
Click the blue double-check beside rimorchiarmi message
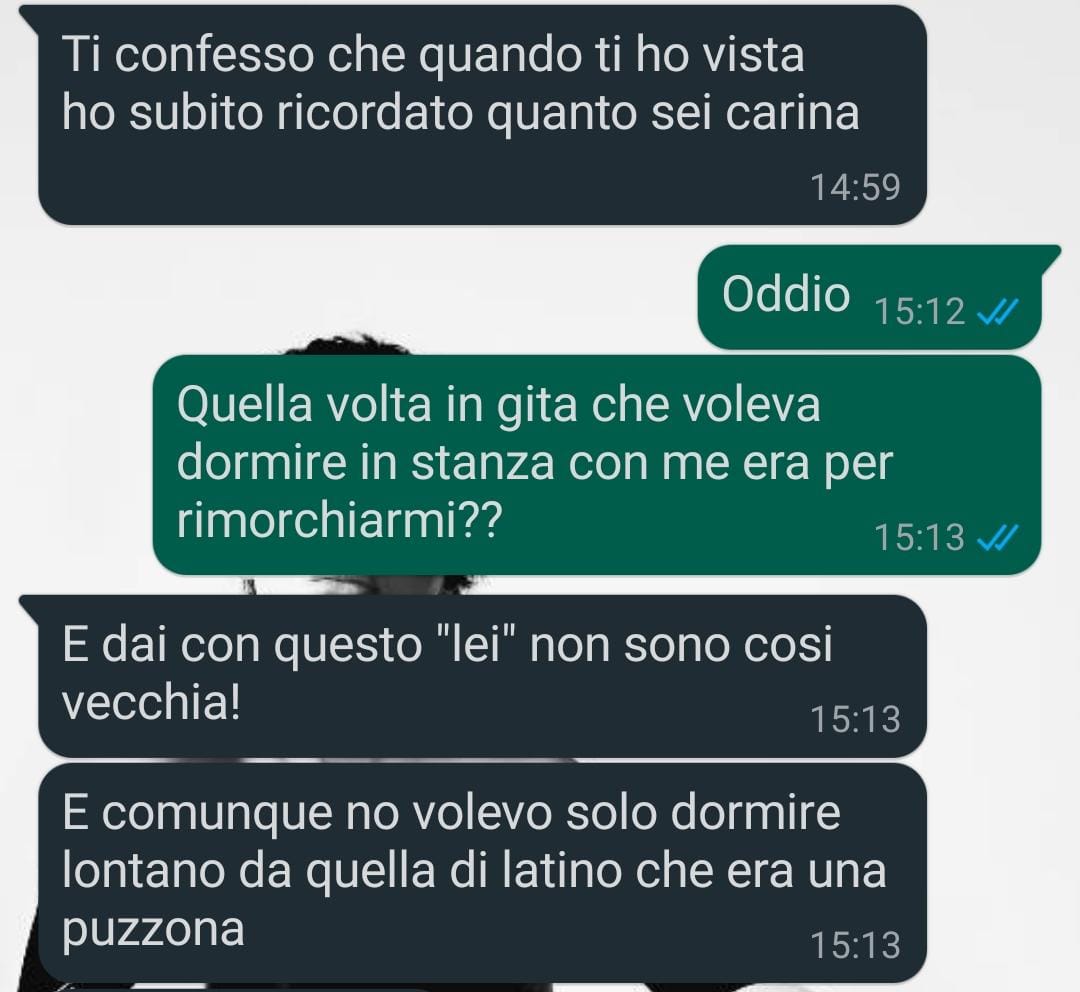click(997, 538)
